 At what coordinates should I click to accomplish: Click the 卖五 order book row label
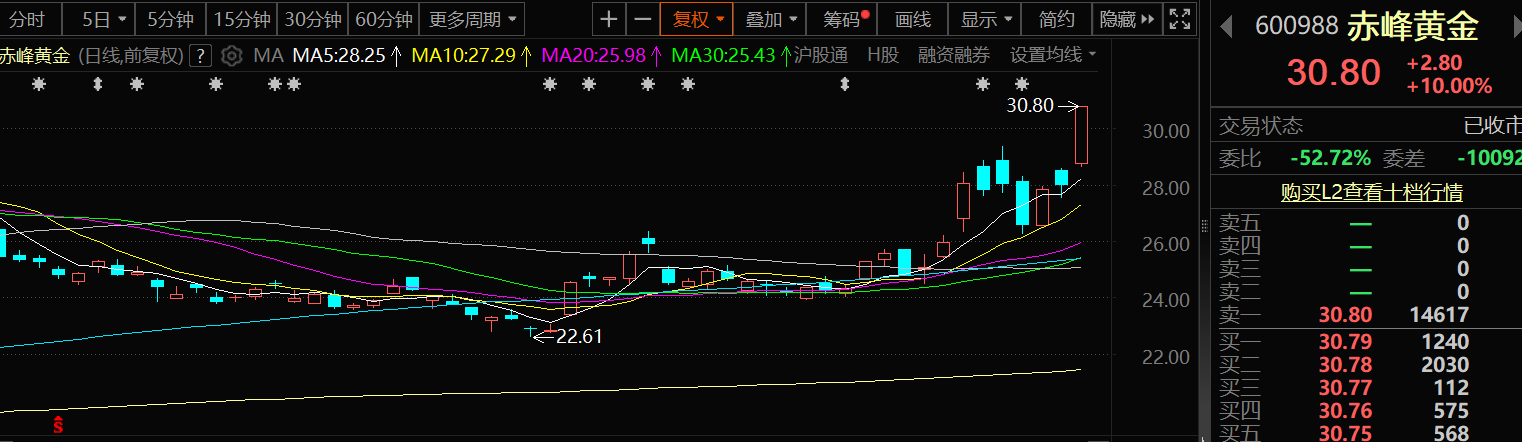click(x=1240, y=222)
